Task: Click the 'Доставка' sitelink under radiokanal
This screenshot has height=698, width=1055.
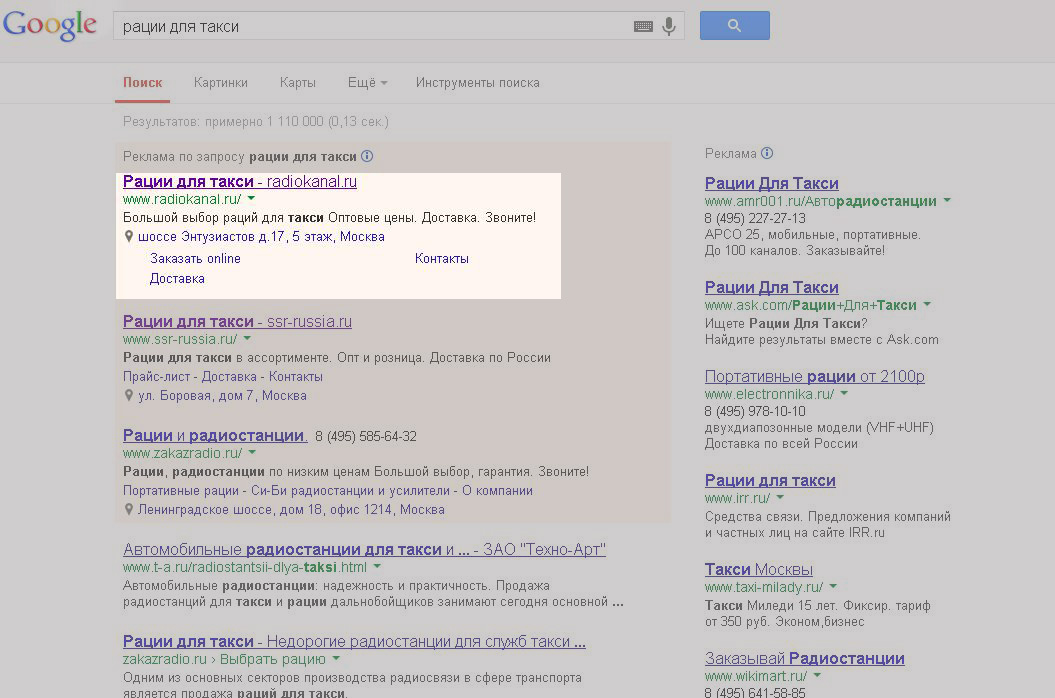Action: tap(177, 279)
